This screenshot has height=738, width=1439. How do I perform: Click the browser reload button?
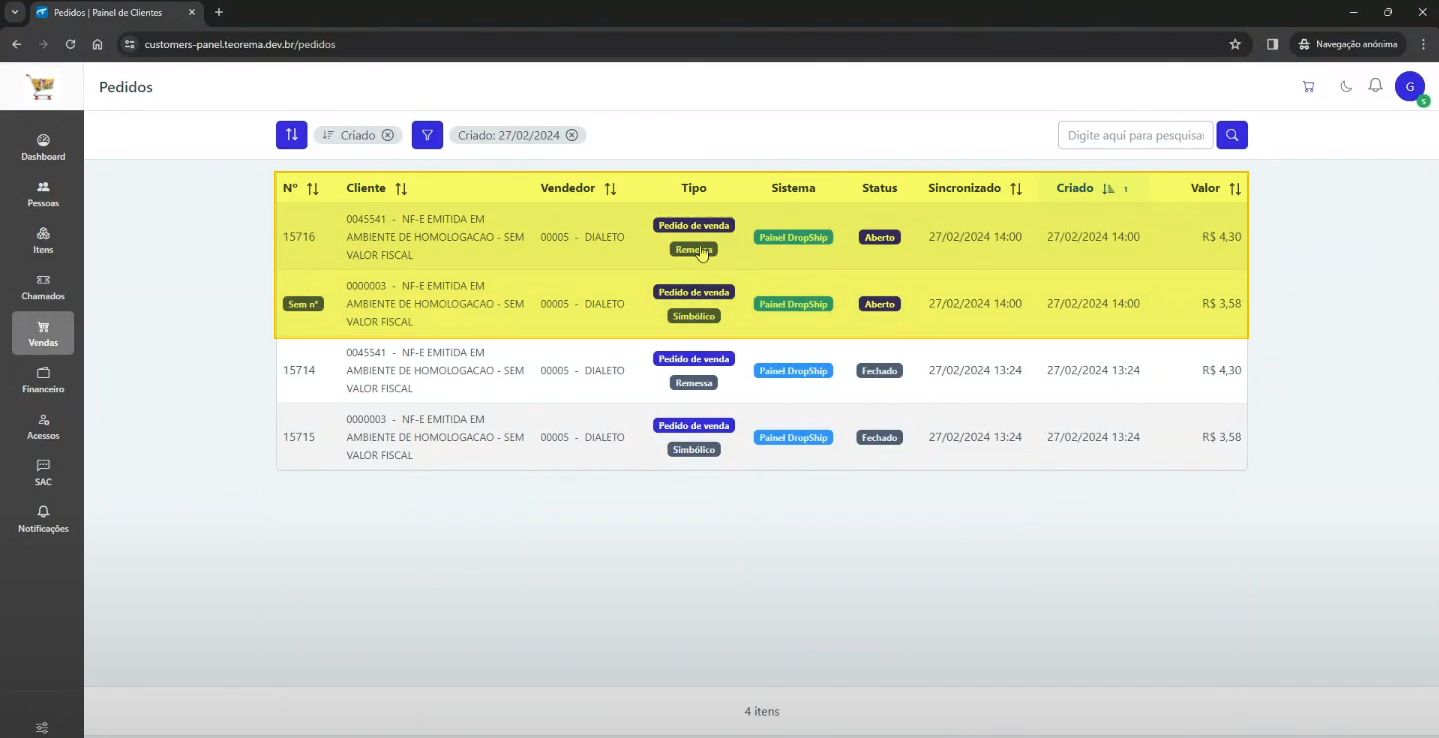70,44
